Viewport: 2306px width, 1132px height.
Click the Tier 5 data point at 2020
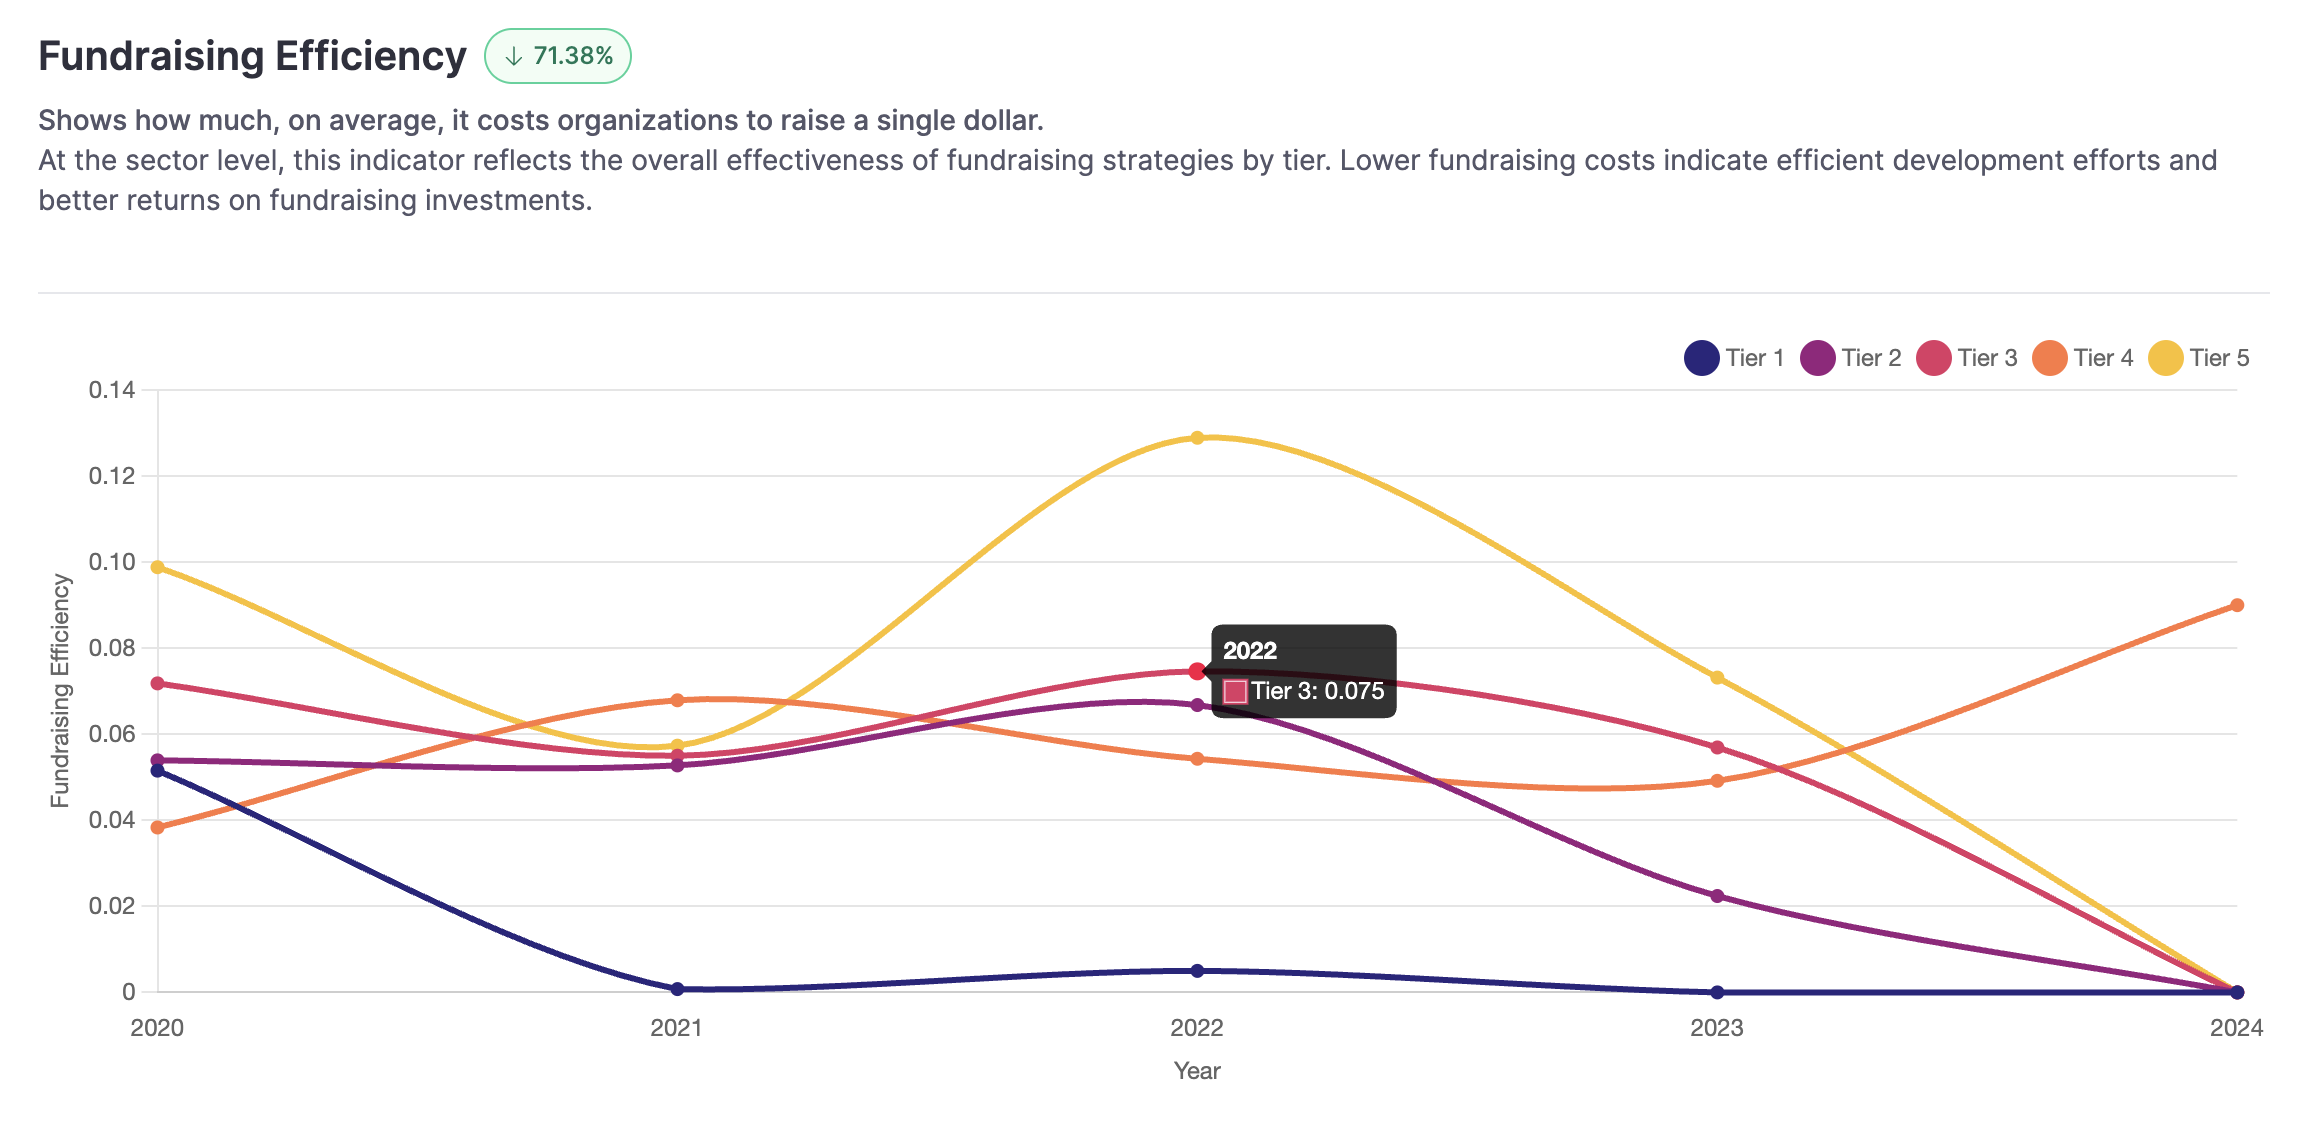(x=157, y=567)
